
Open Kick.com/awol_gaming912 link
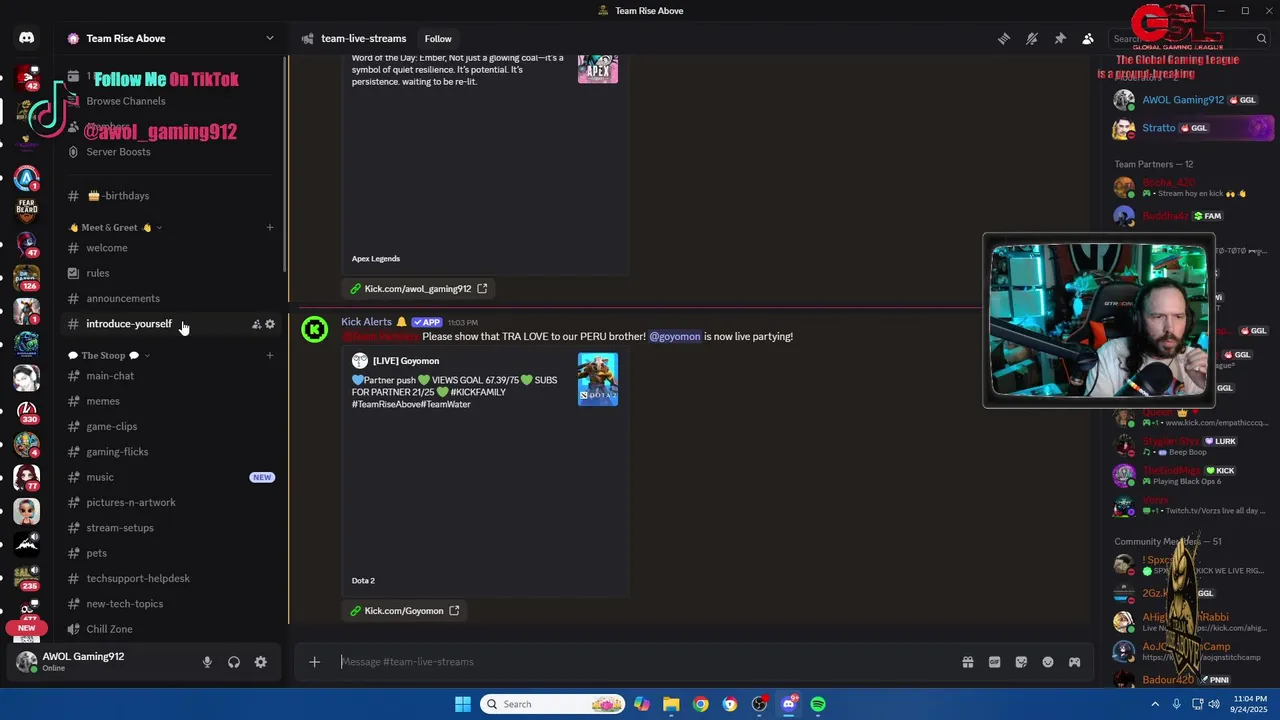coord(418,289)
